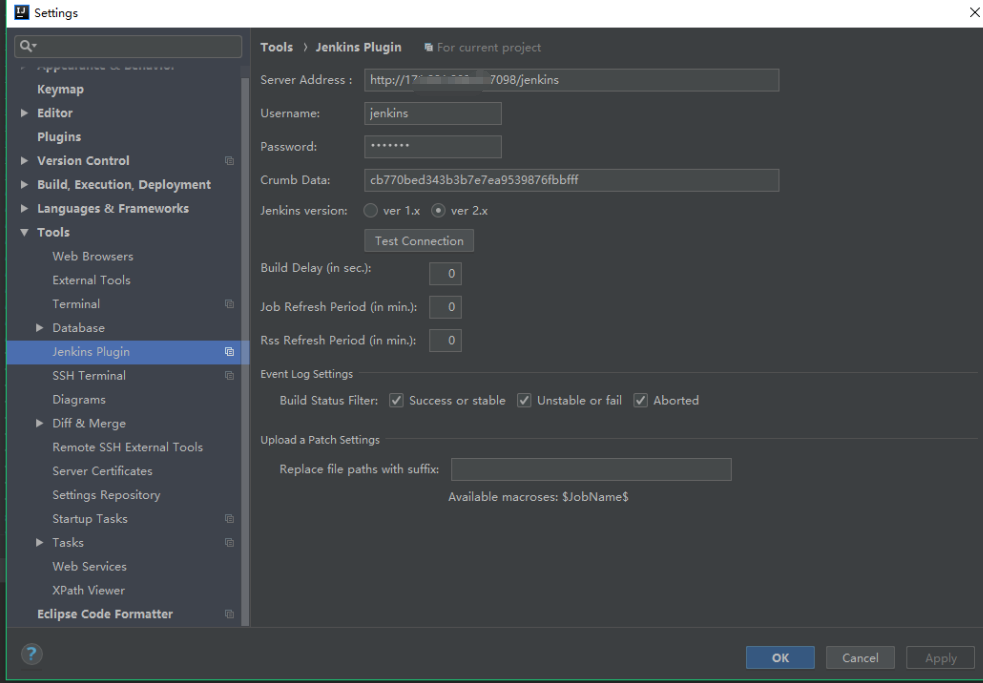Click the 'Replace file paths with suffix' input field
983x683 pixels.
pyautogui.click(x=590, y=469)
